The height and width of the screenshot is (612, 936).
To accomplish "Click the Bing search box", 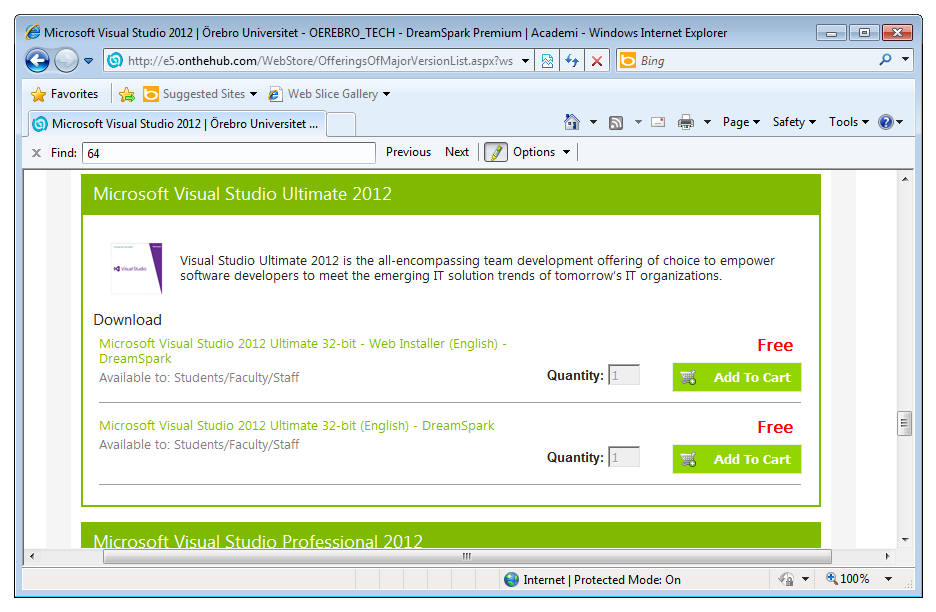I will pos(746,60).
